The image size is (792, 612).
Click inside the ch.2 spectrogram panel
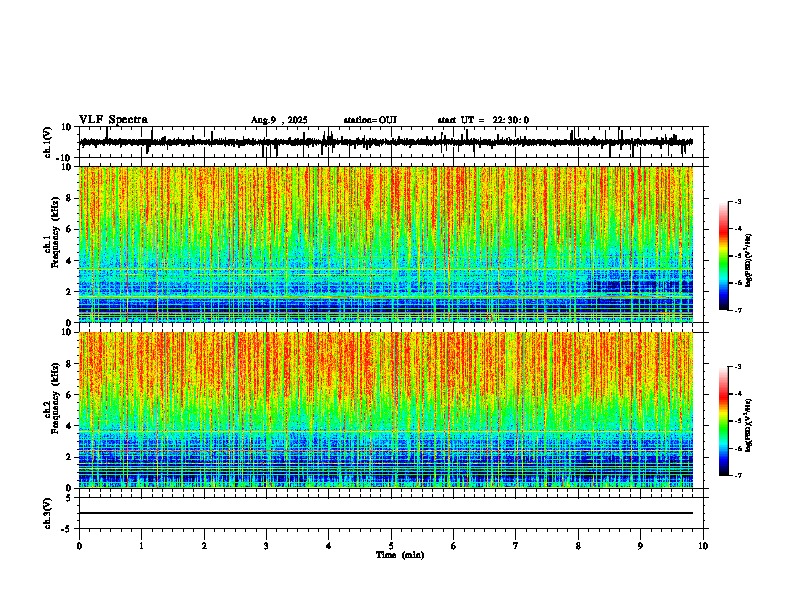[386, 410]
